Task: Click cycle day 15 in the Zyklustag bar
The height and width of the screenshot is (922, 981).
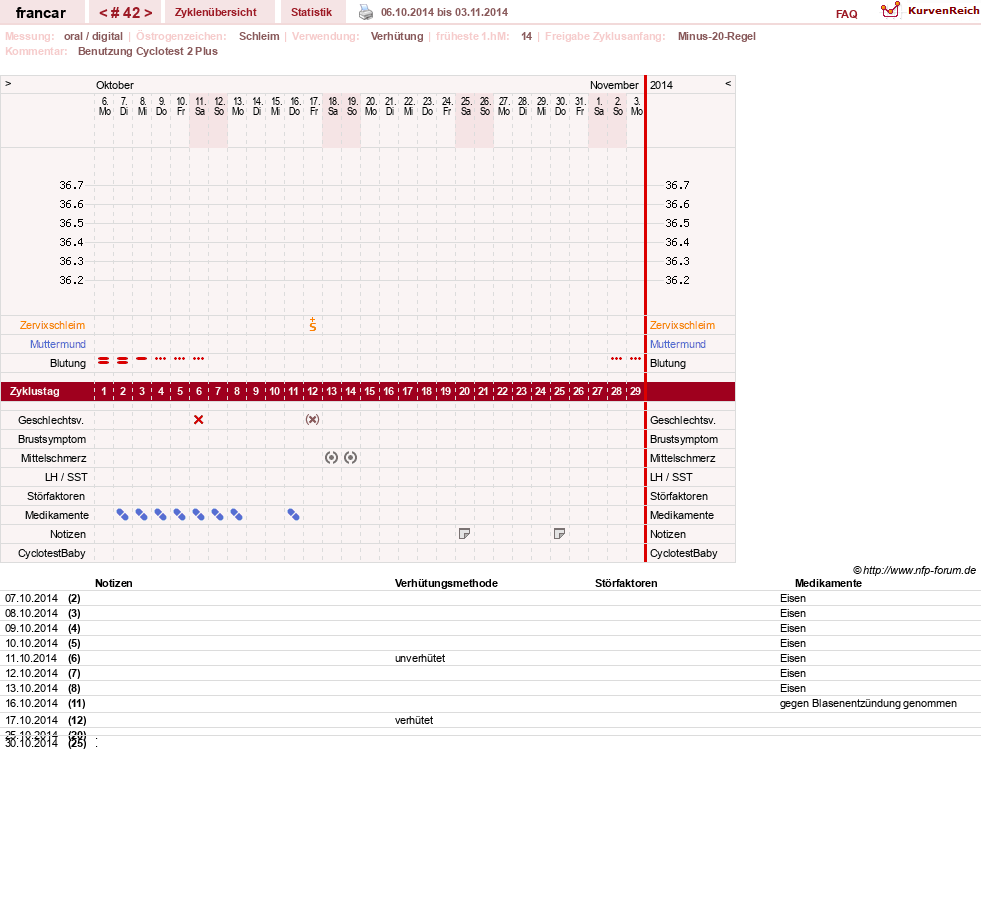Action: coord(370,391)
